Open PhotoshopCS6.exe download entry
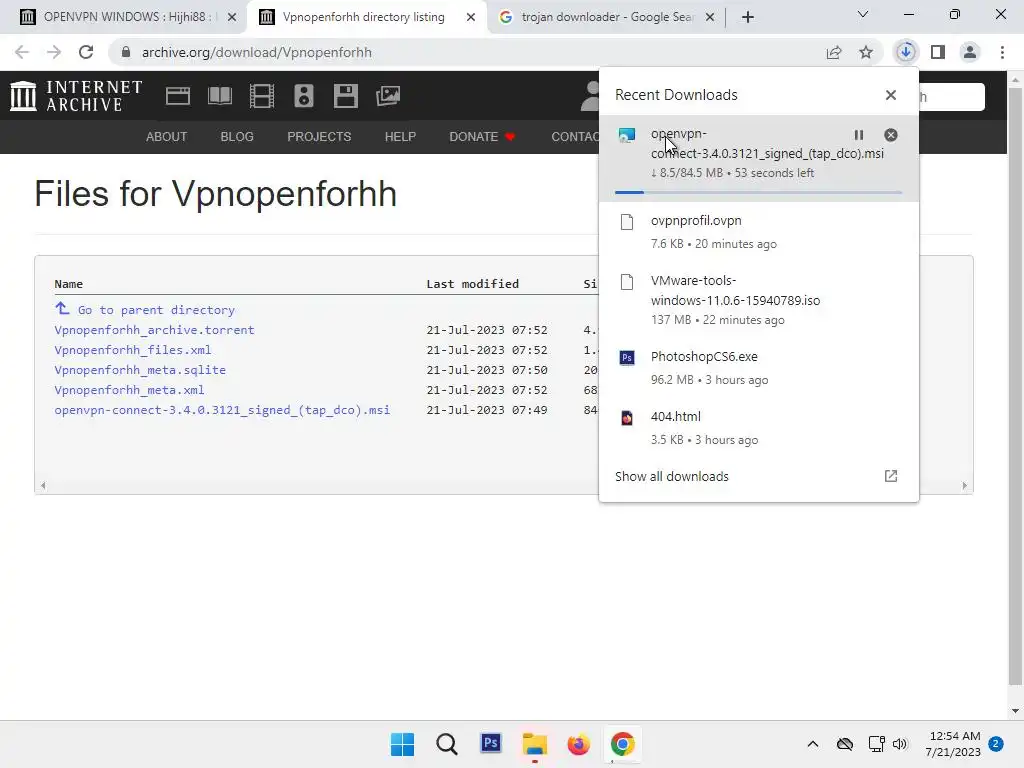The image size is (1024, 768). click(x=759, y=368)
